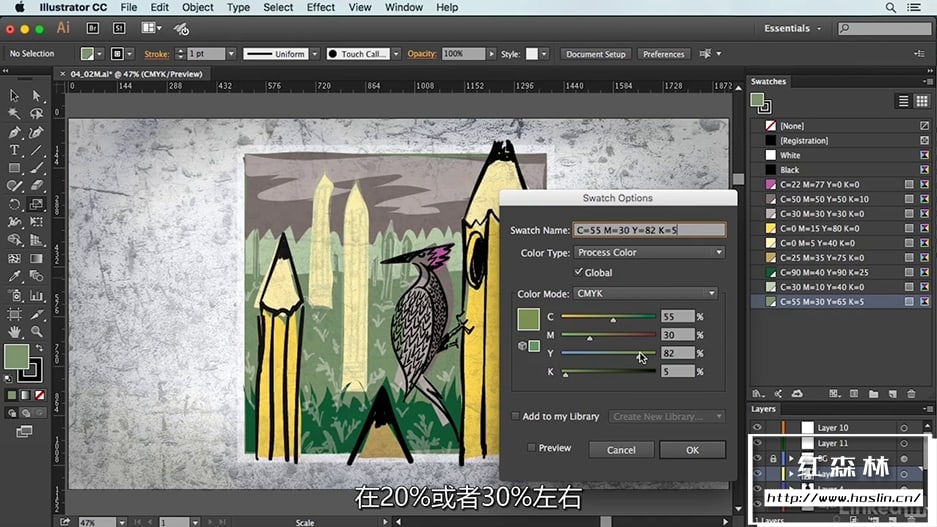Select the Direct Selection tool
This screenshot has width=937, height=527.
36,96
